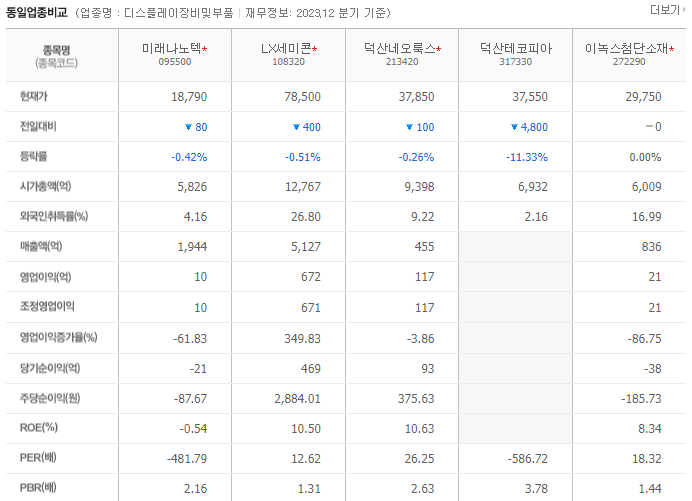This screenshot has height=501, width=692.
Task: Click PER value -586.72
Action: [527, 459]
